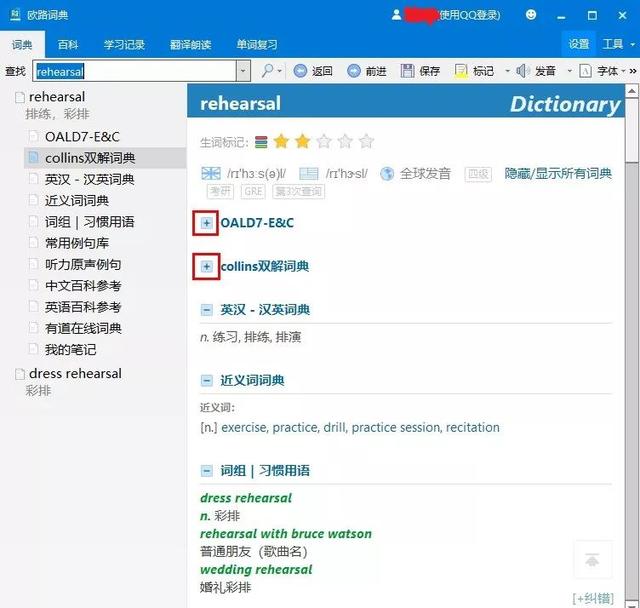Click the colored word-list bars icon
Viewport: 640px width, 608px height.
[261, 142]
